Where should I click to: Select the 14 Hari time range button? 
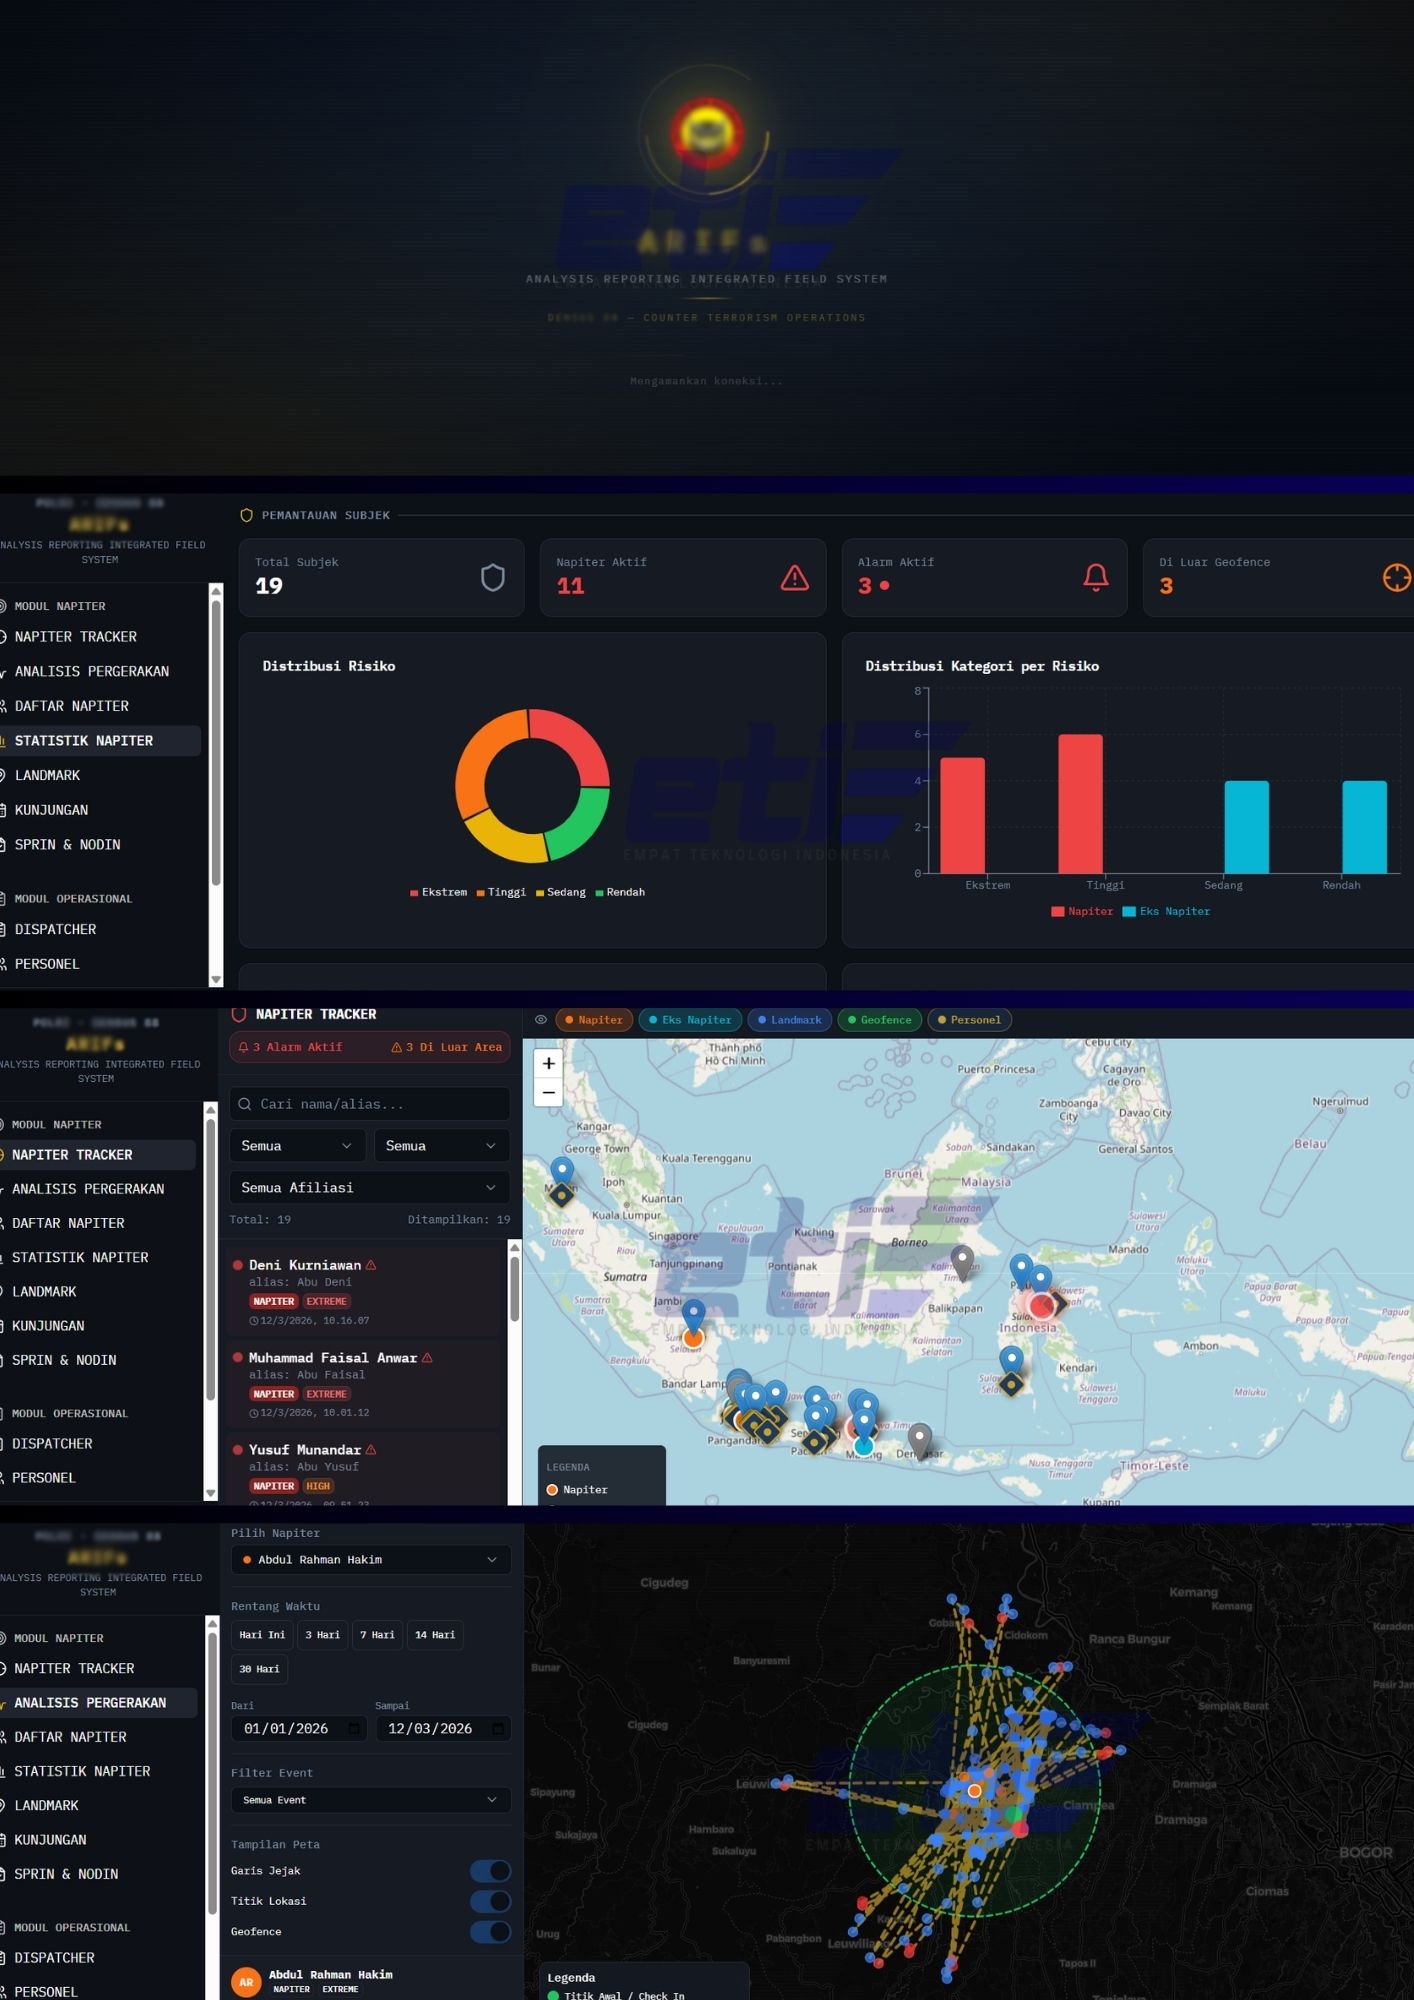click(x=435, y=1635)
